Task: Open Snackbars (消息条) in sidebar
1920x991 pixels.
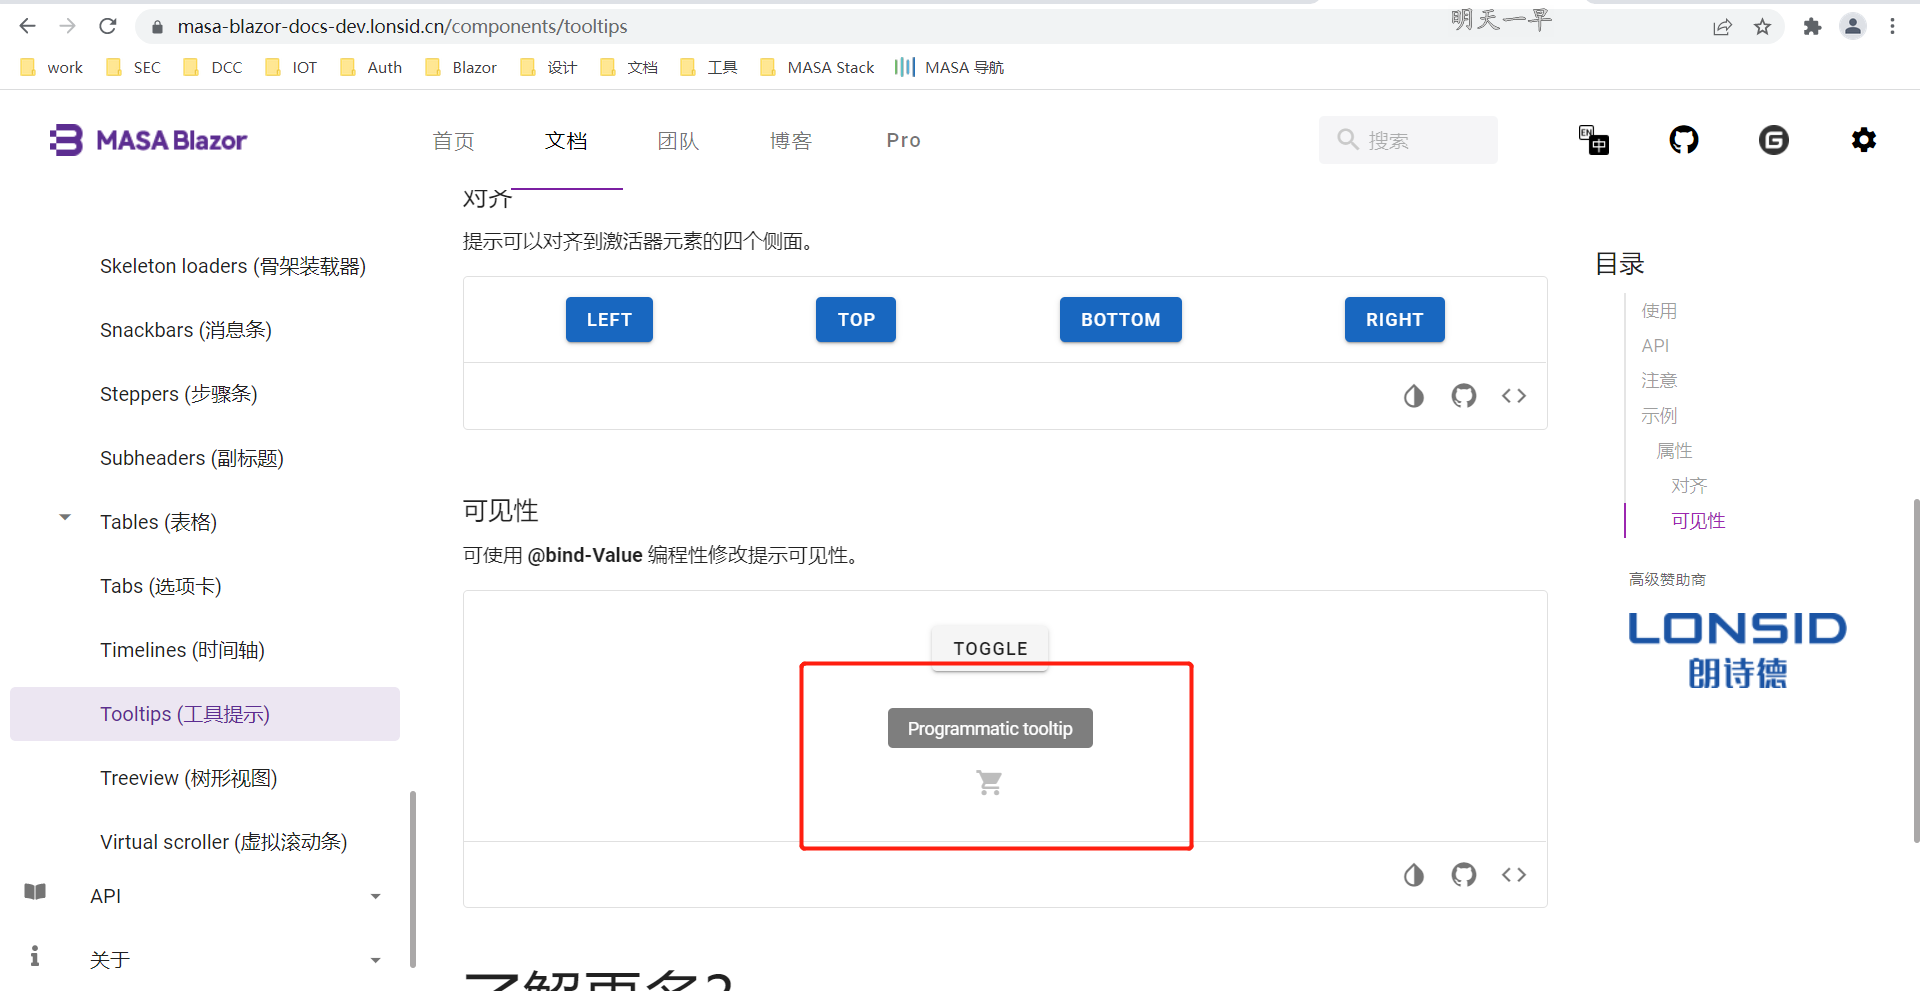Action: (186, 330)
